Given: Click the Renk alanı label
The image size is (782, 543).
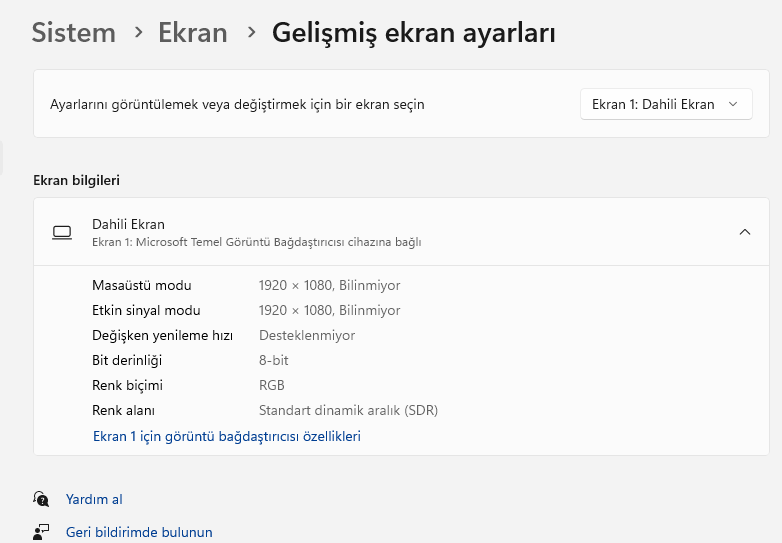Looking at the screenshot, I should point(124,410).
